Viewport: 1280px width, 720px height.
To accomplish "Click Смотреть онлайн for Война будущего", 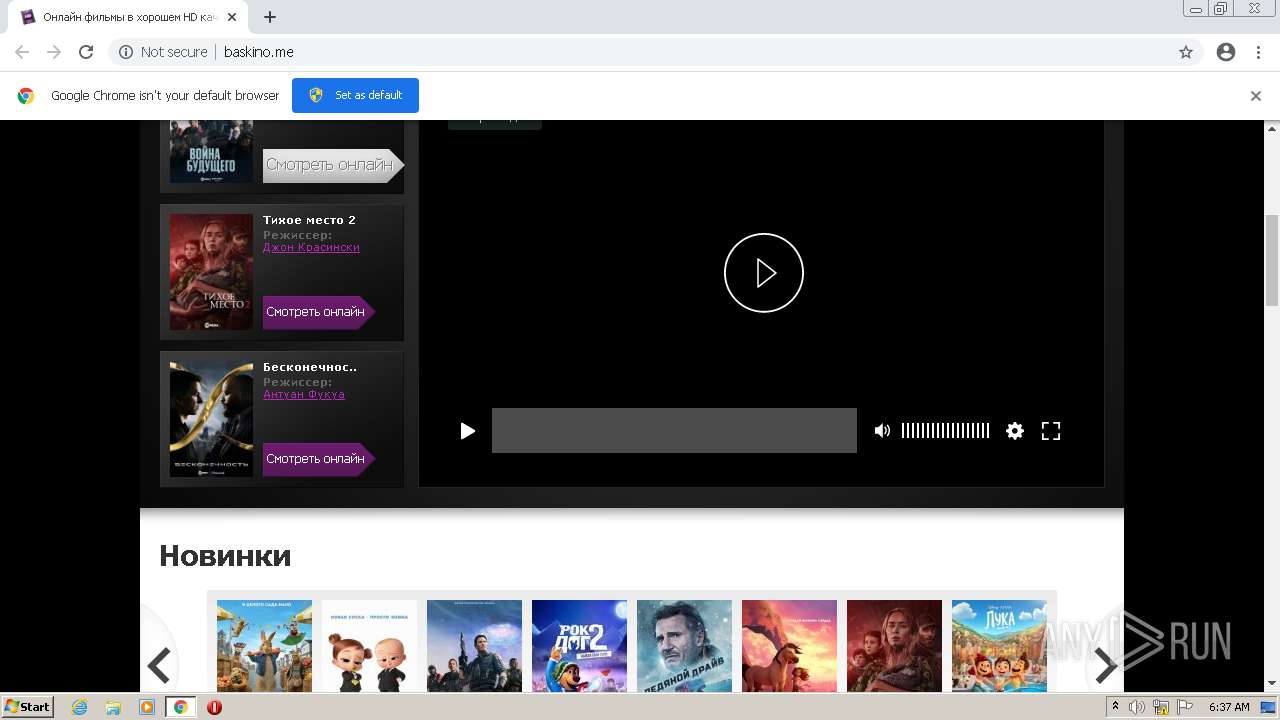I will point(333,165).
